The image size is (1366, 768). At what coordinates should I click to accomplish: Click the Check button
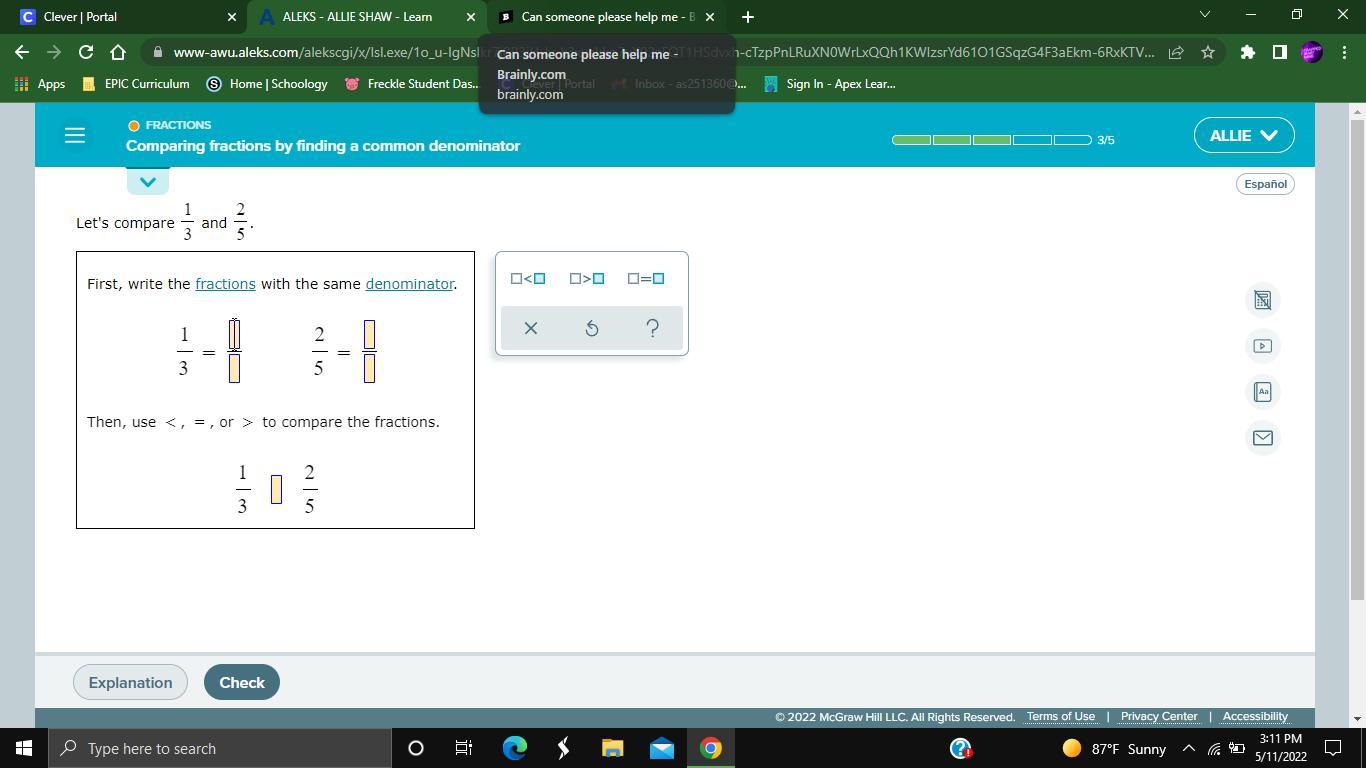click(242, 682)
